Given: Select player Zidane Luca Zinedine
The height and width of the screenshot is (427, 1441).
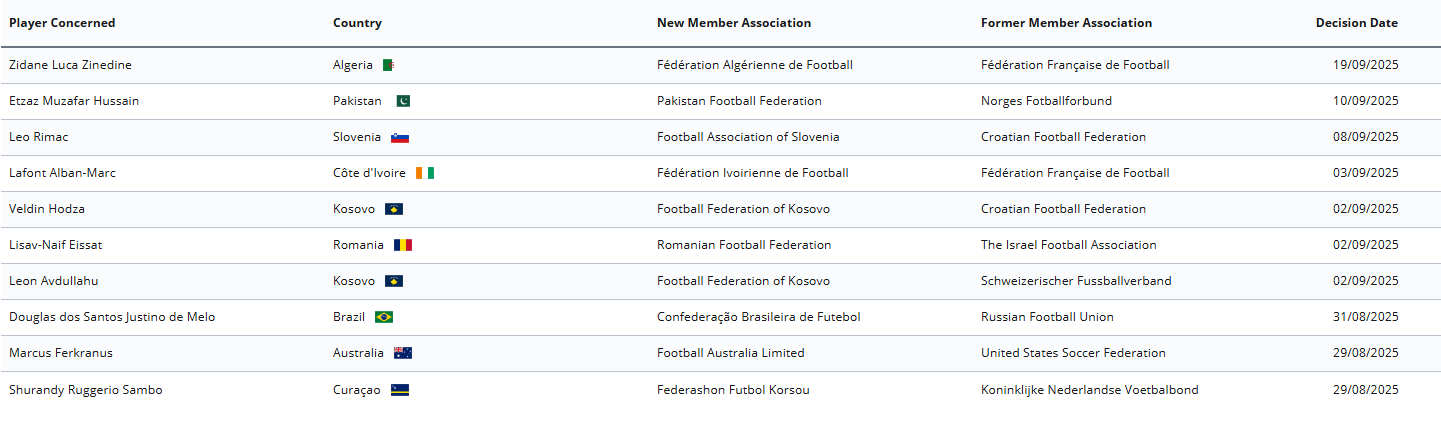Looking at the screenshot, I should [70, 65].
